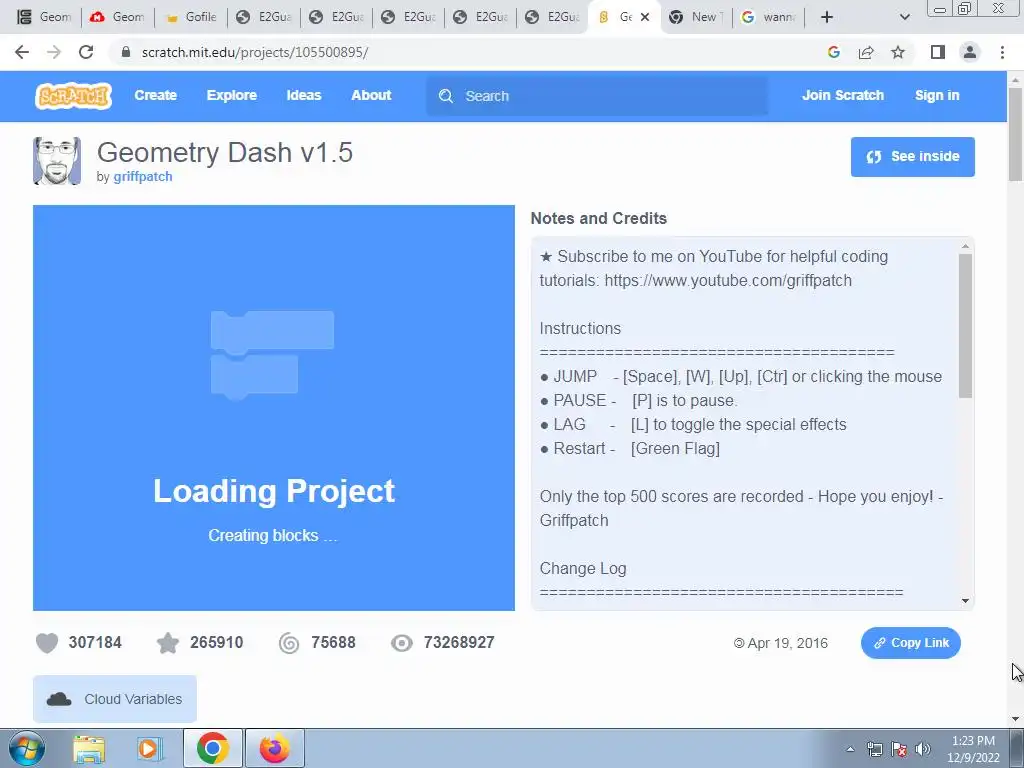
Task: Click the remixes spiral icon
Action: (289, 643)
